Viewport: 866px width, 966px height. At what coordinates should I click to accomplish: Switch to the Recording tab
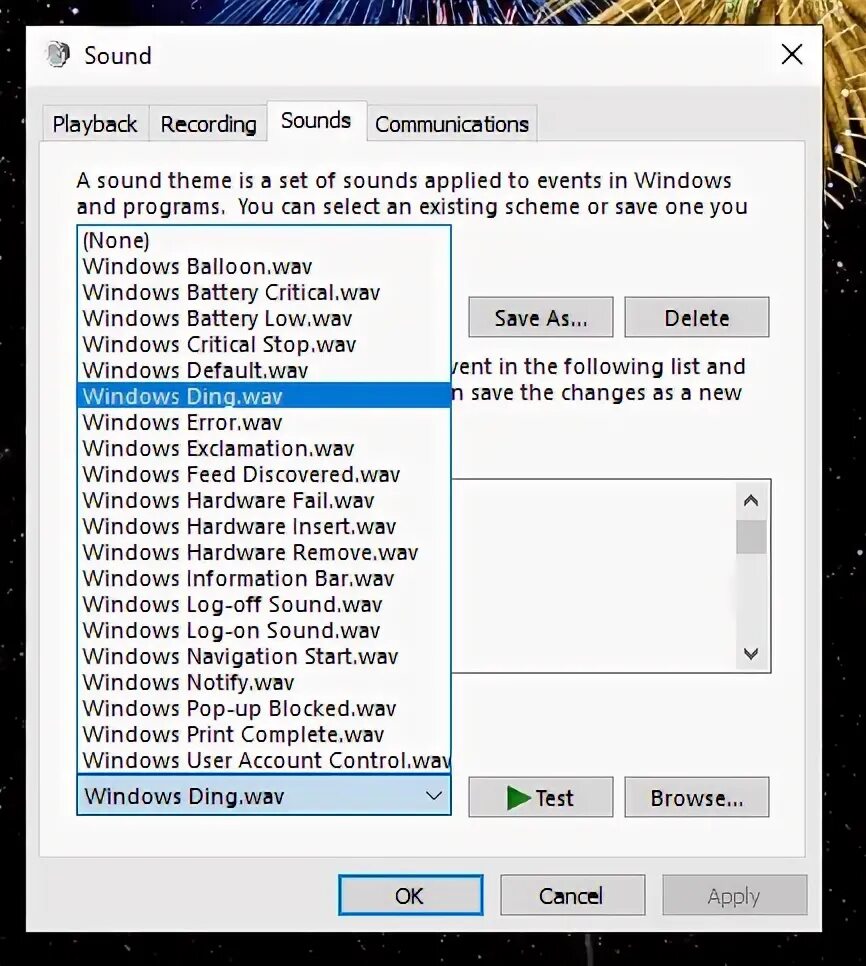tap(207, 123)
